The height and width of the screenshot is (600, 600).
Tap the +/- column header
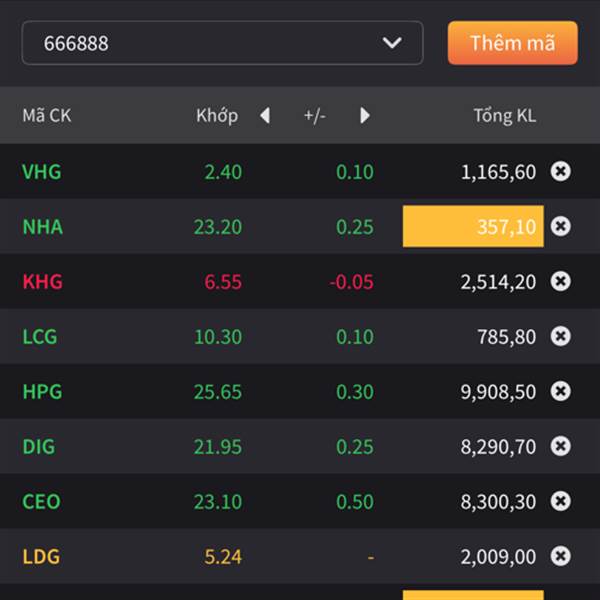tap(315, 116)
